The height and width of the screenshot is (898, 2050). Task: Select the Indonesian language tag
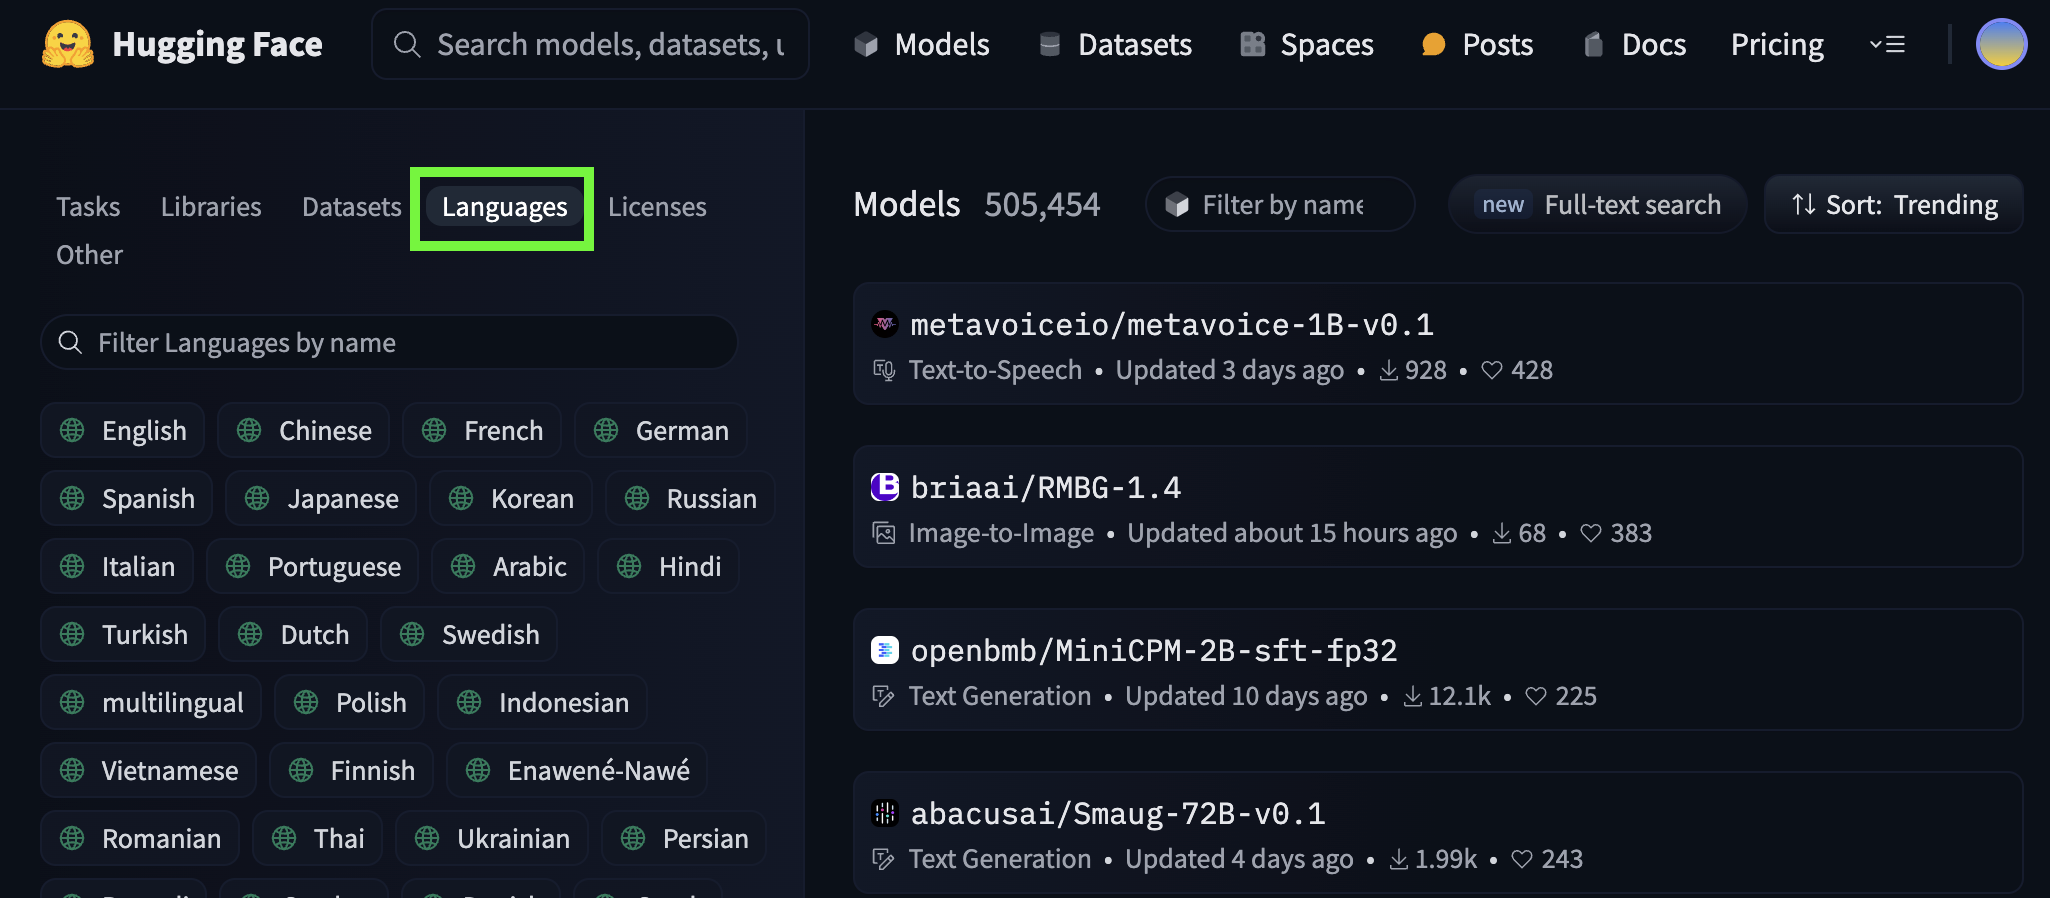click(543, 703)
